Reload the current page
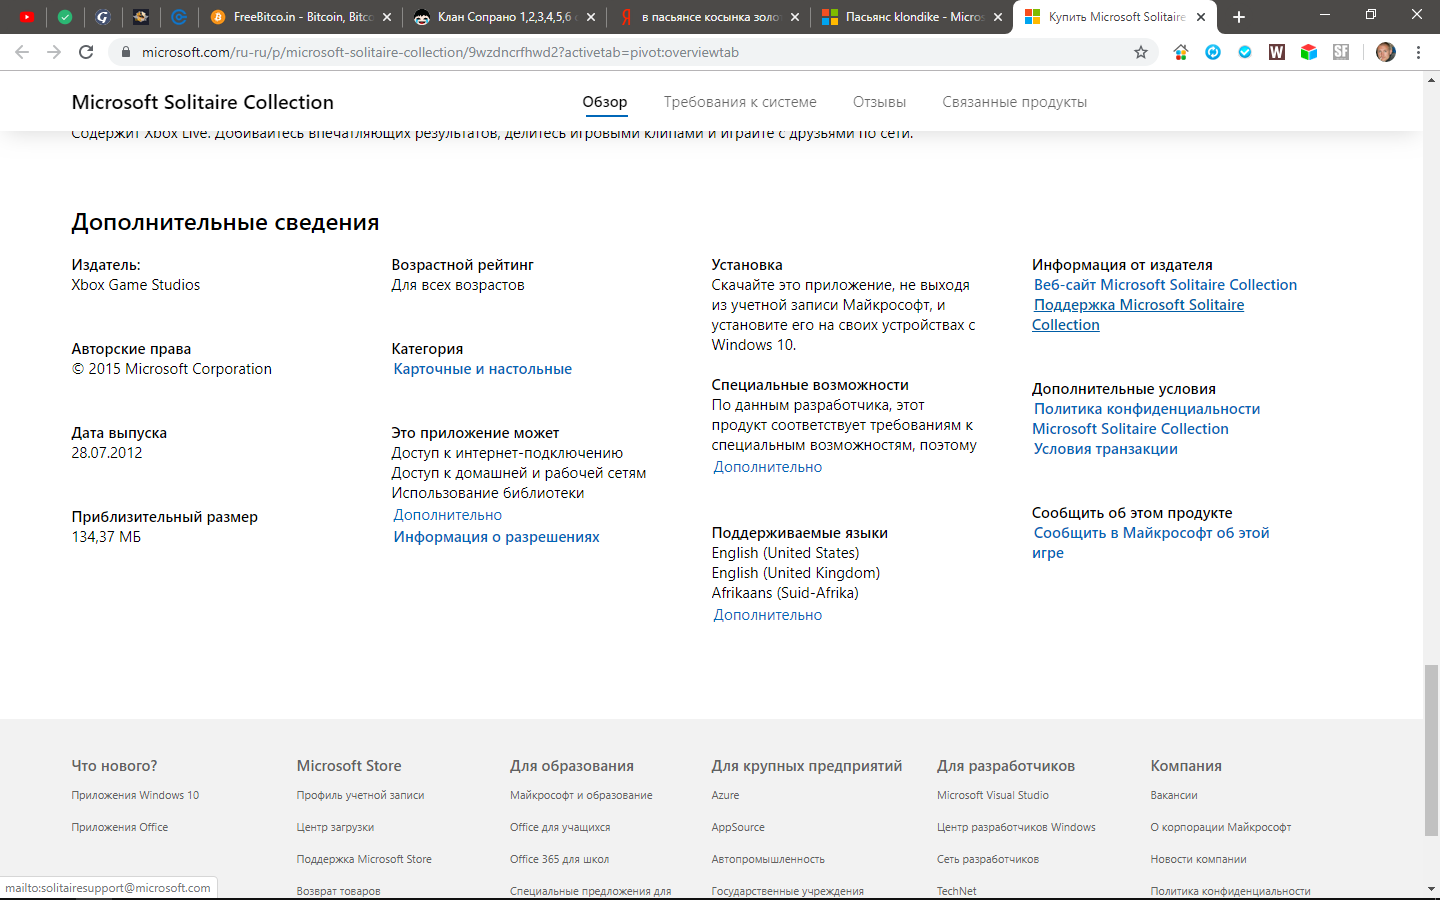Screen dimensions: 1440x900 (x=86, y=52)
